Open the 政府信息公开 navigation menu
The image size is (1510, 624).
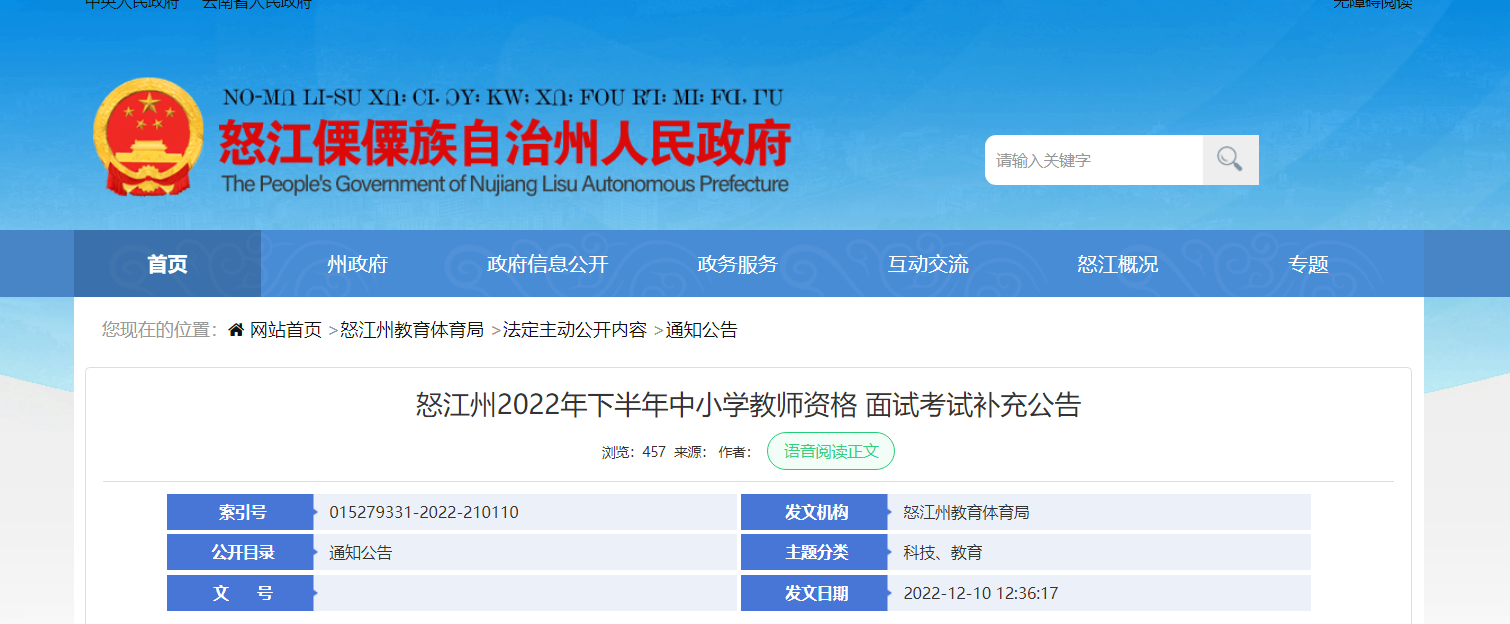point(547,264)
